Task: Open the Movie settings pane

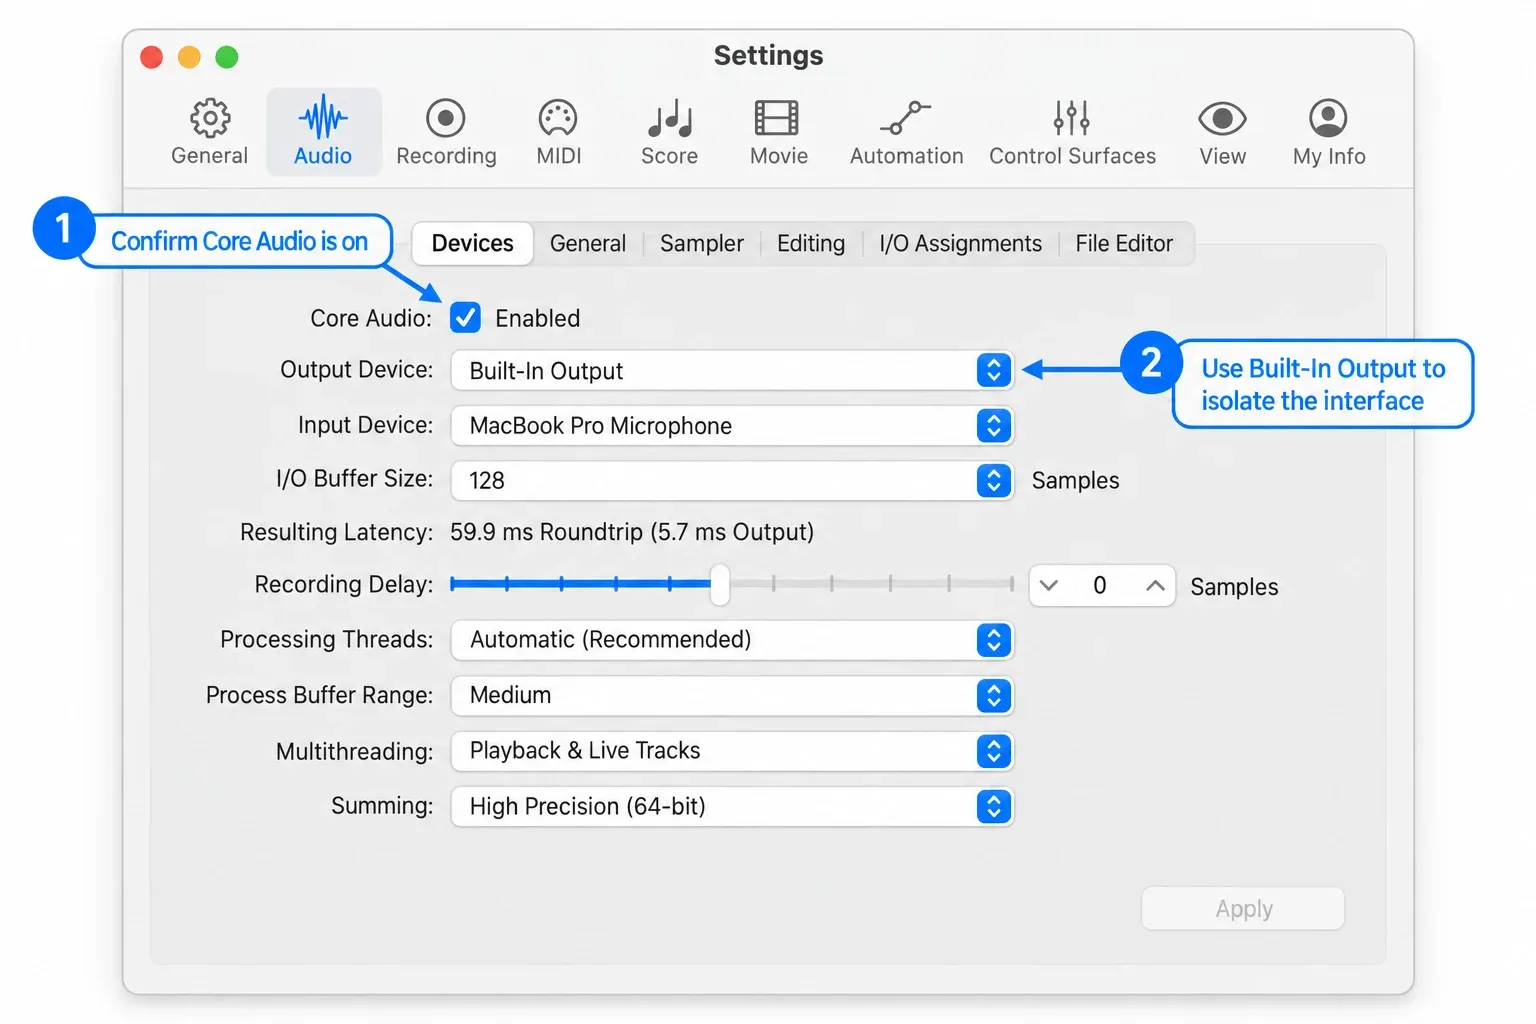Action: point(778,132)
